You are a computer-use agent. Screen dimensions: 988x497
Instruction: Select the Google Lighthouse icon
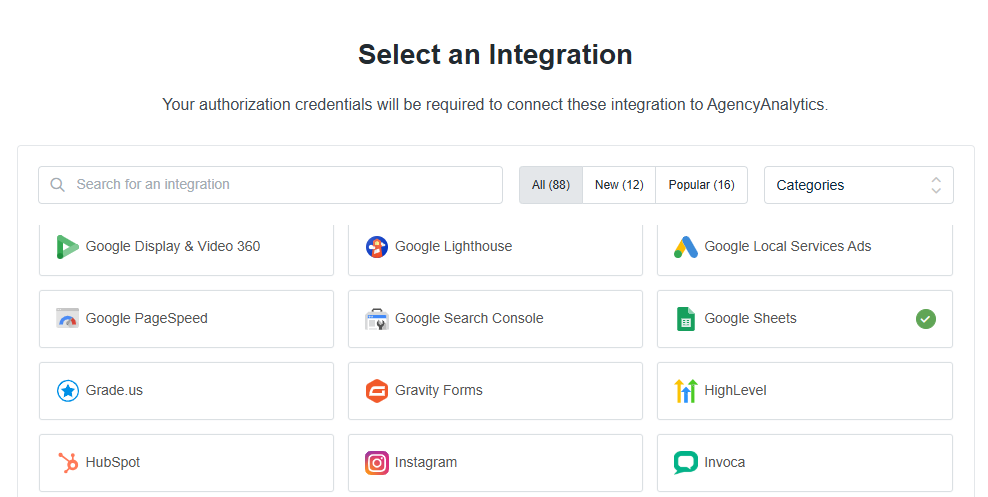click(x=377, y=247)
